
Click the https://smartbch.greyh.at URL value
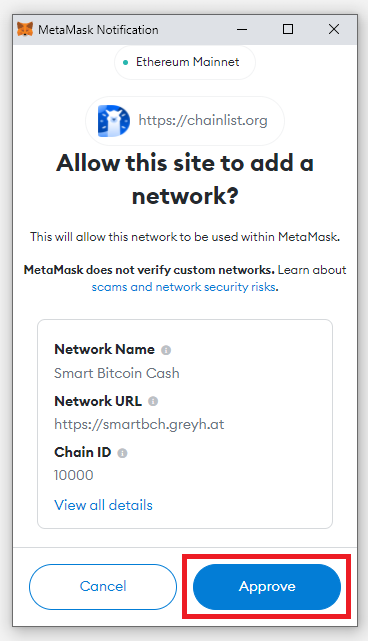pos(139,424)
